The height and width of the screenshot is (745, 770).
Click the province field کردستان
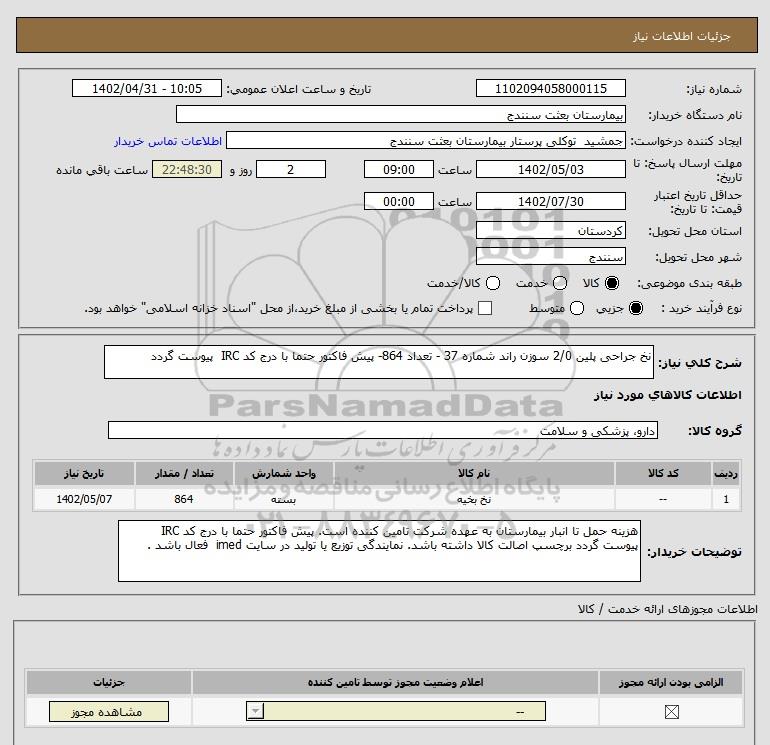point(550,230)
